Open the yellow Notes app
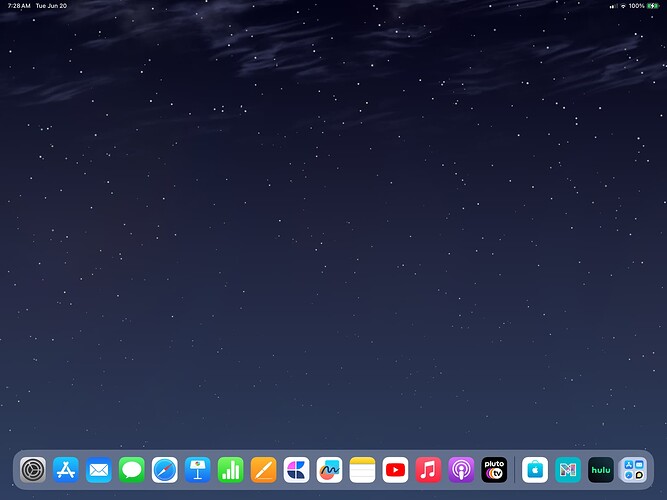The width and height of the screenshot is (667, 500). pyautogui.click(x=362, y=469)
